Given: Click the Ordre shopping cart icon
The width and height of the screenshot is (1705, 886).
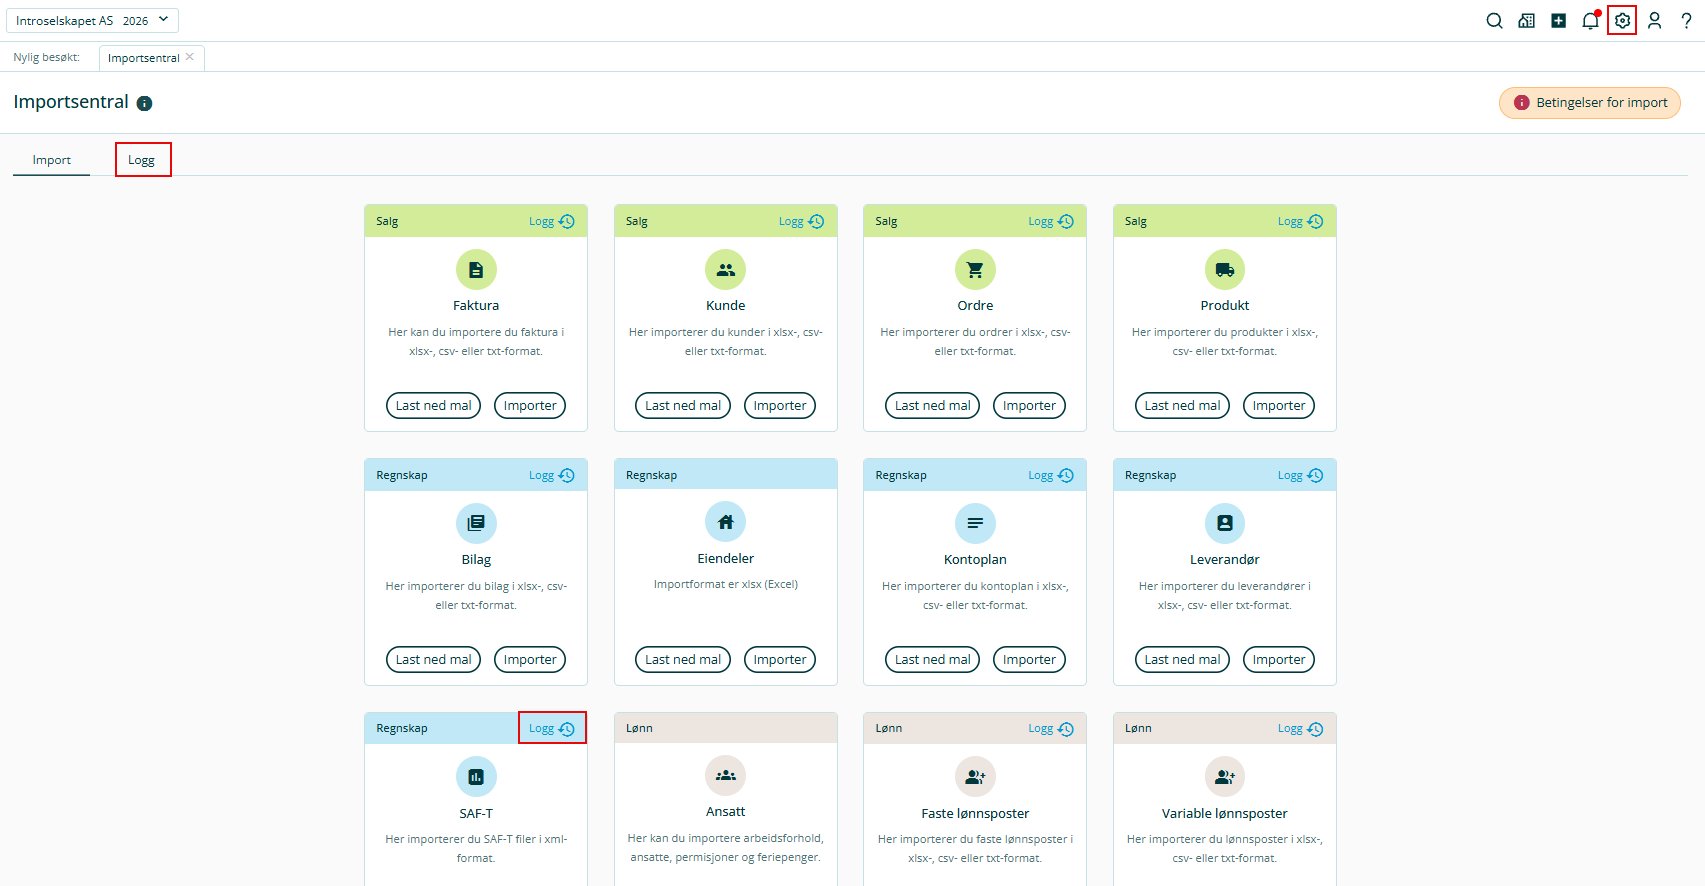Looking at the screenshot, I should click(x=975, y=269).
